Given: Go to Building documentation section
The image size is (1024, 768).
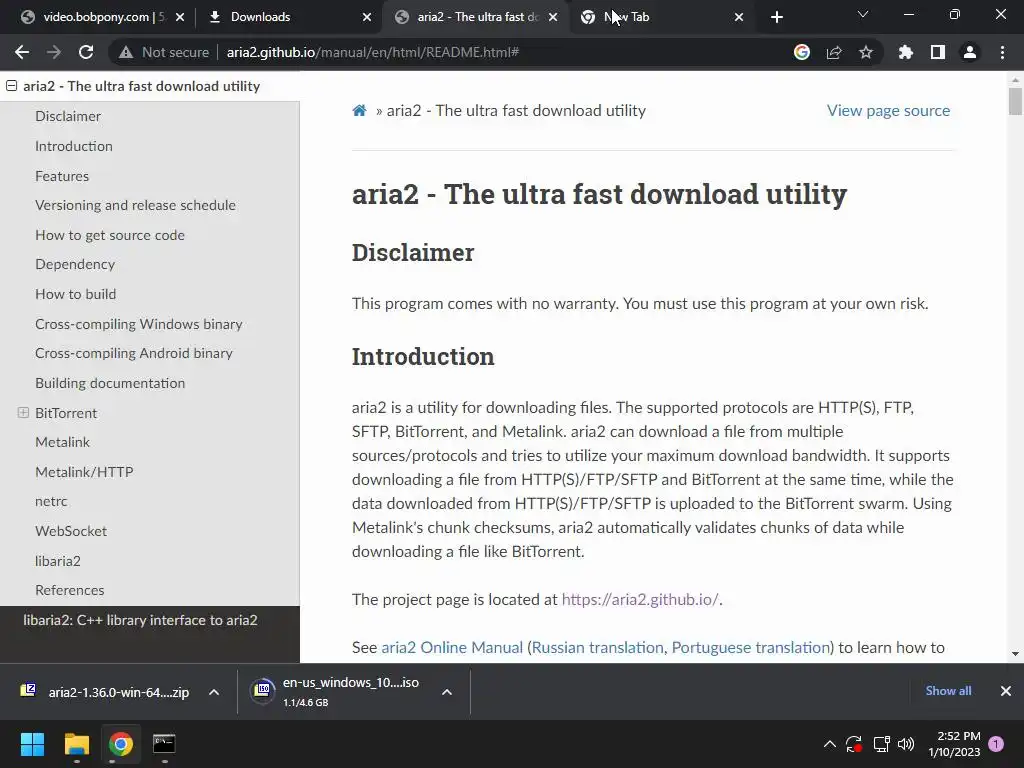Looking at the screenshot, I should click(x=110, y=383).
